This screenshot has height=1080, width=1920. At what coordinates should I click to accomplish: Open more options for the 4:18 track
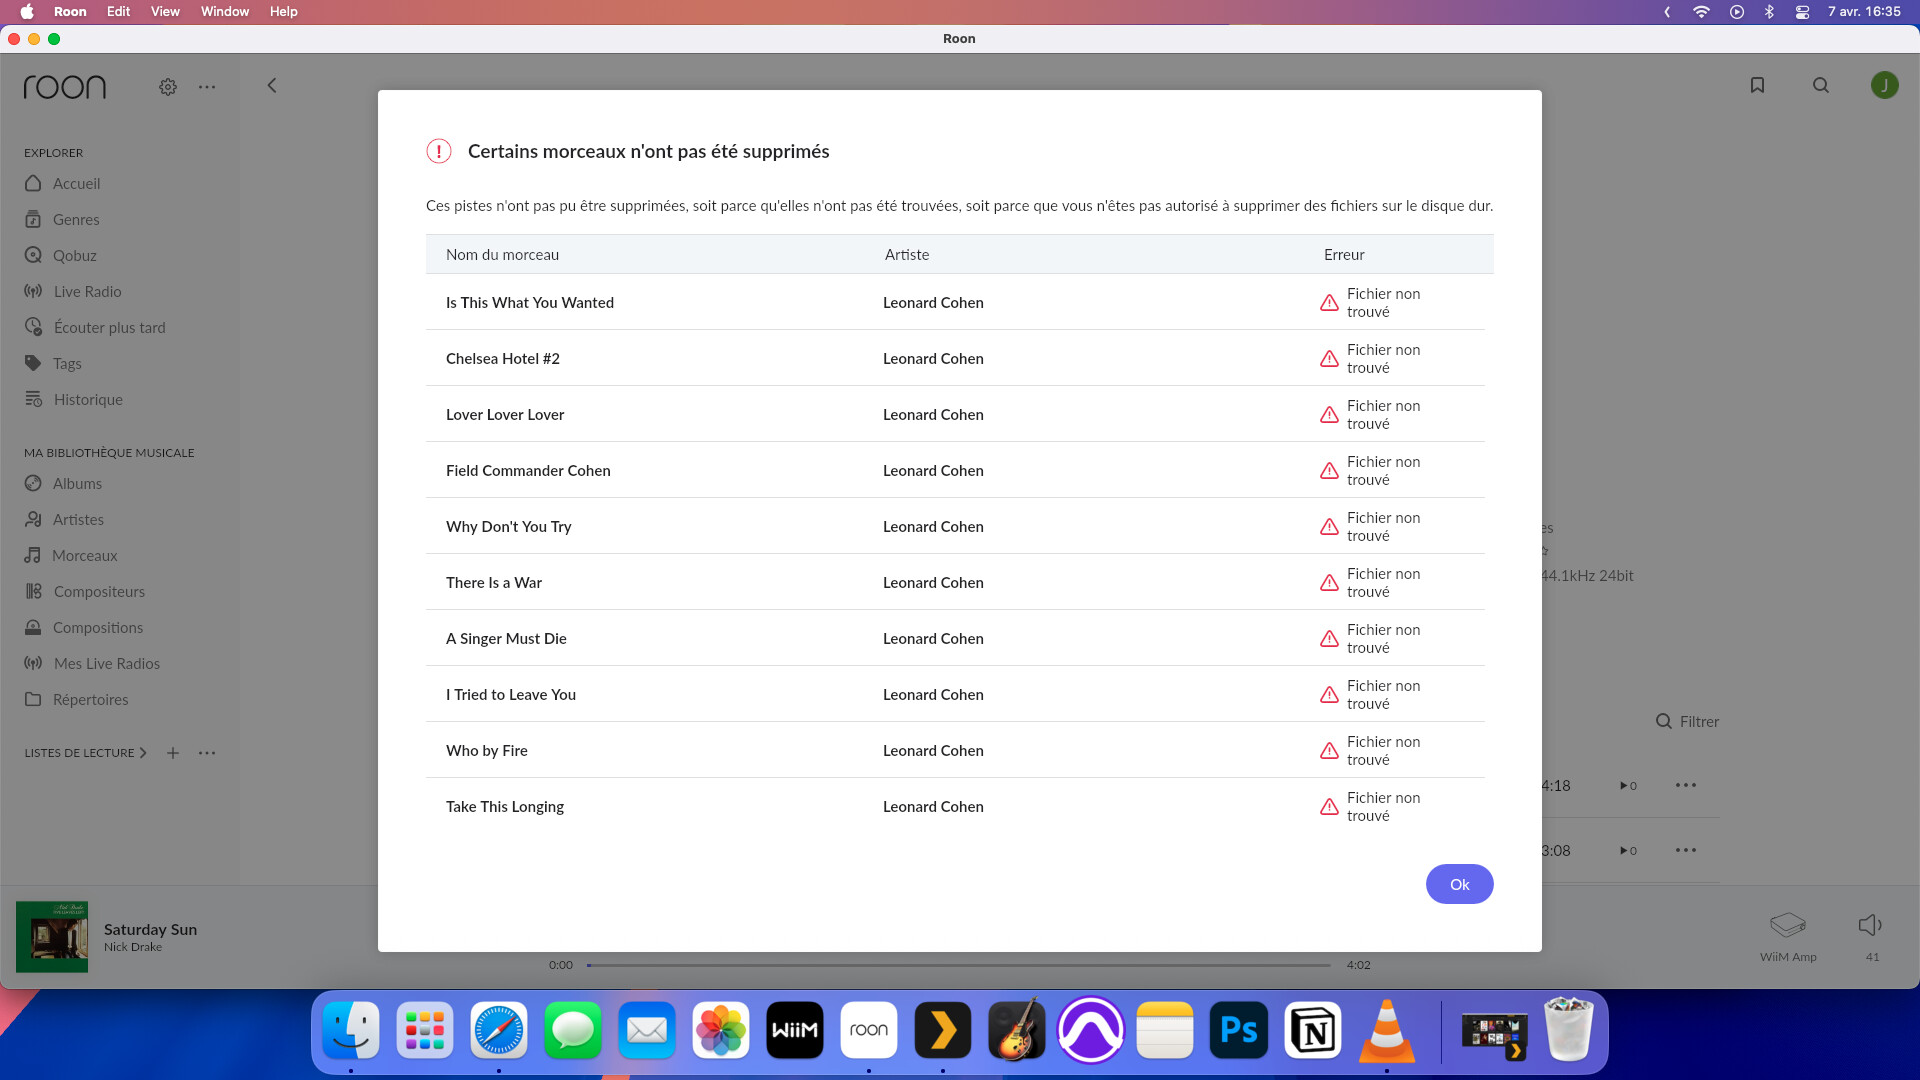(1686, 785)
